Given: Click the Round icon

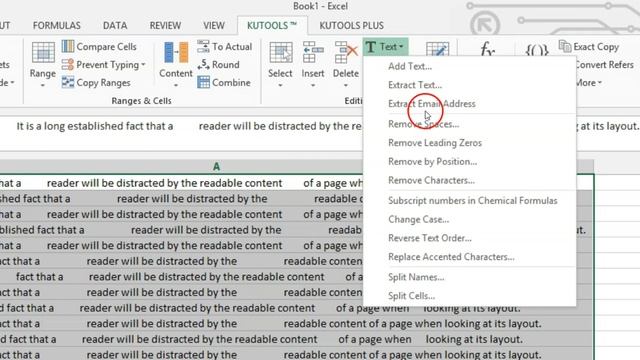Looking at the screenshot, I should point(203,64).
